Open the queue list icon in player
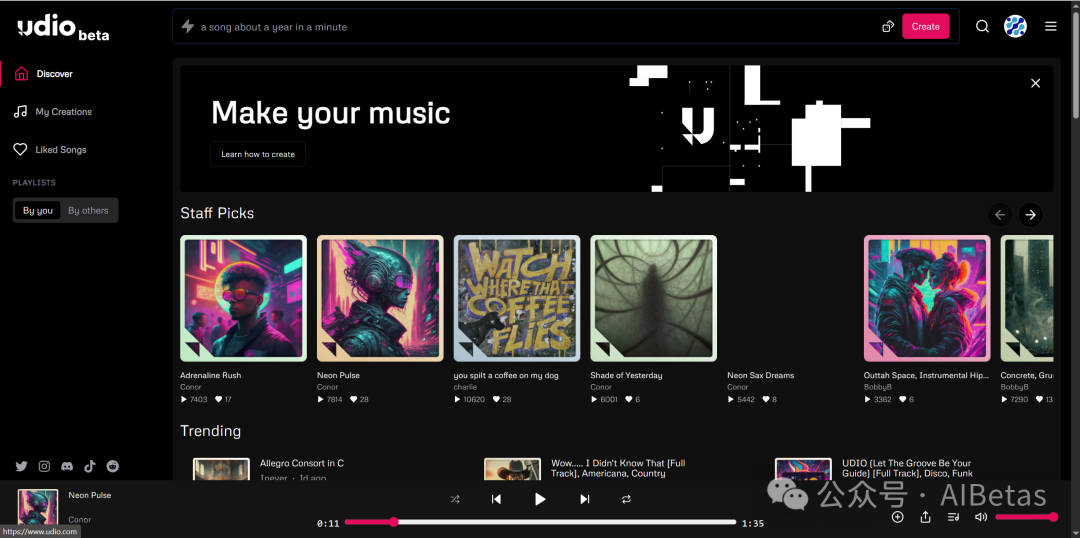Screen dimensions: 1080x538 953,517
